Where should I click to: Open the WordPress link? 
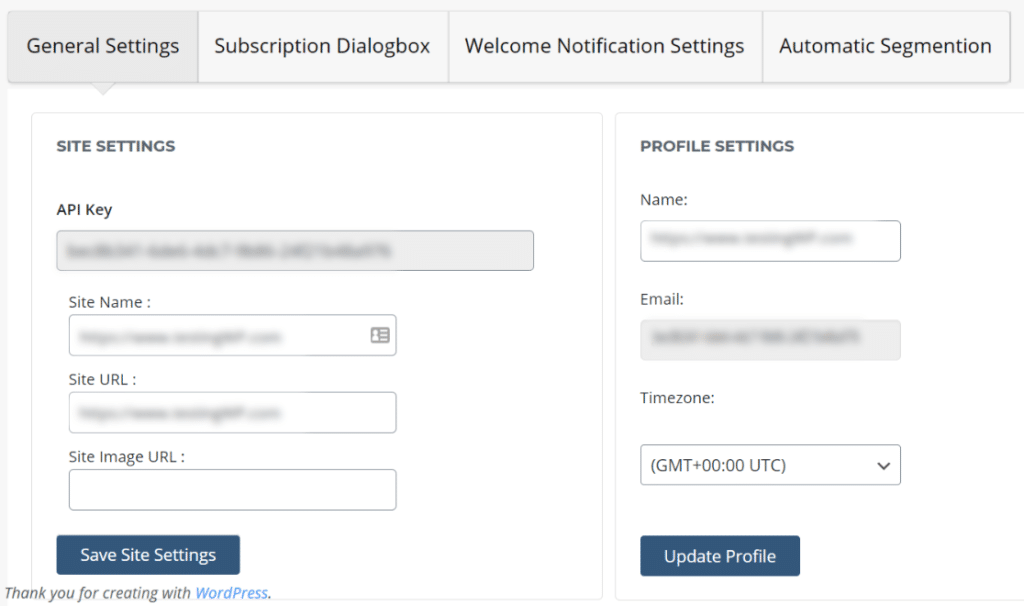tap(231, 592)
